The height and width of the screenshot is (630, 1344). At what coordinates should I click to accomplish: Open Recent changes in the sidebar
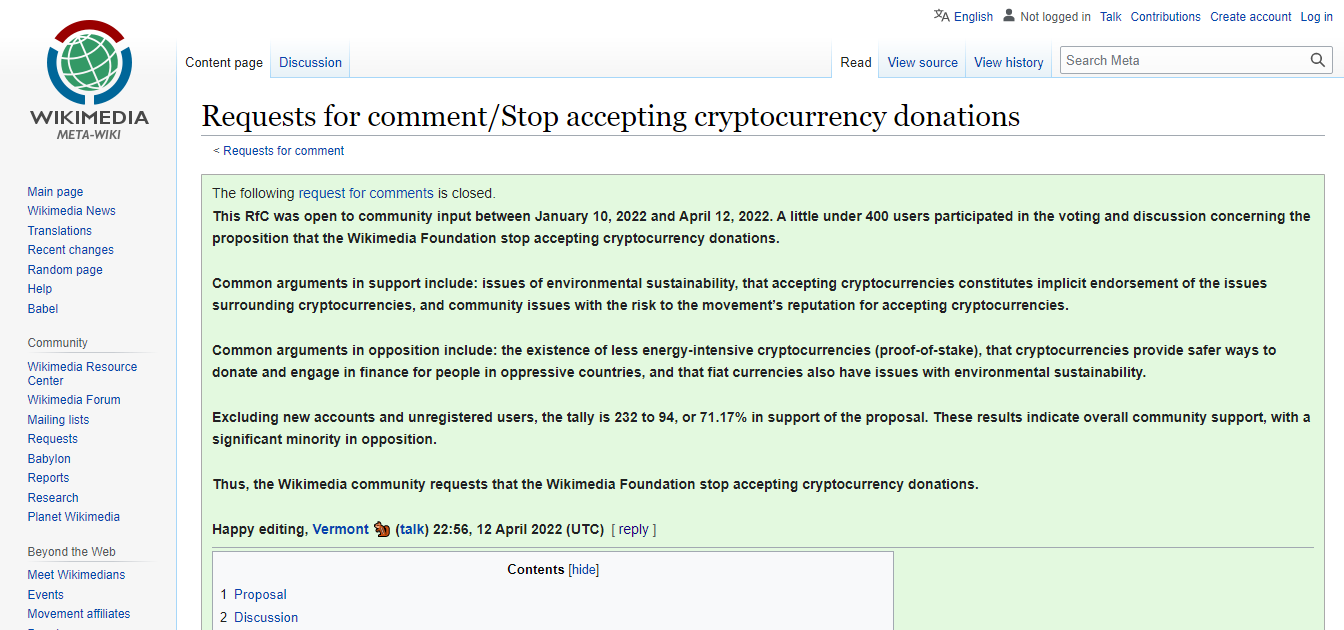70,250
